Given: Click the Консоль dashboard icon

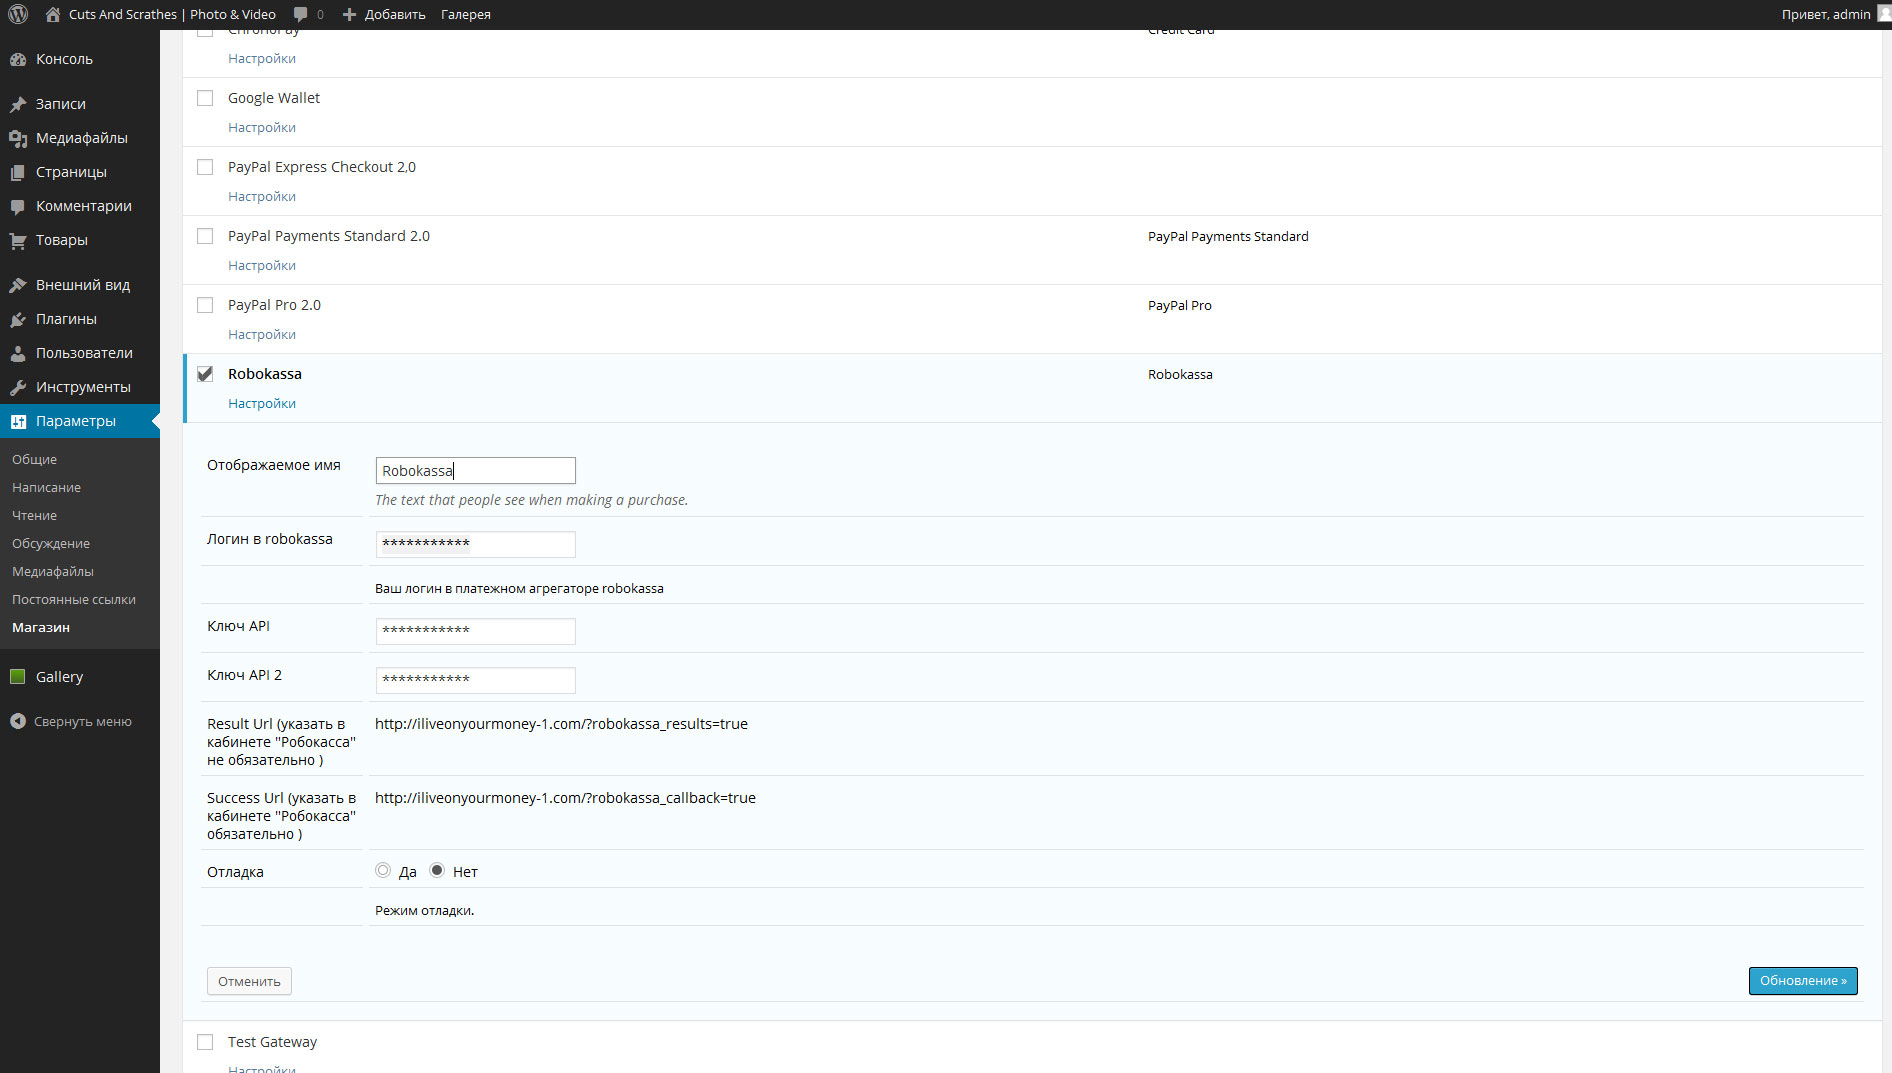Looking at the screenshot, I should (18, 59).
